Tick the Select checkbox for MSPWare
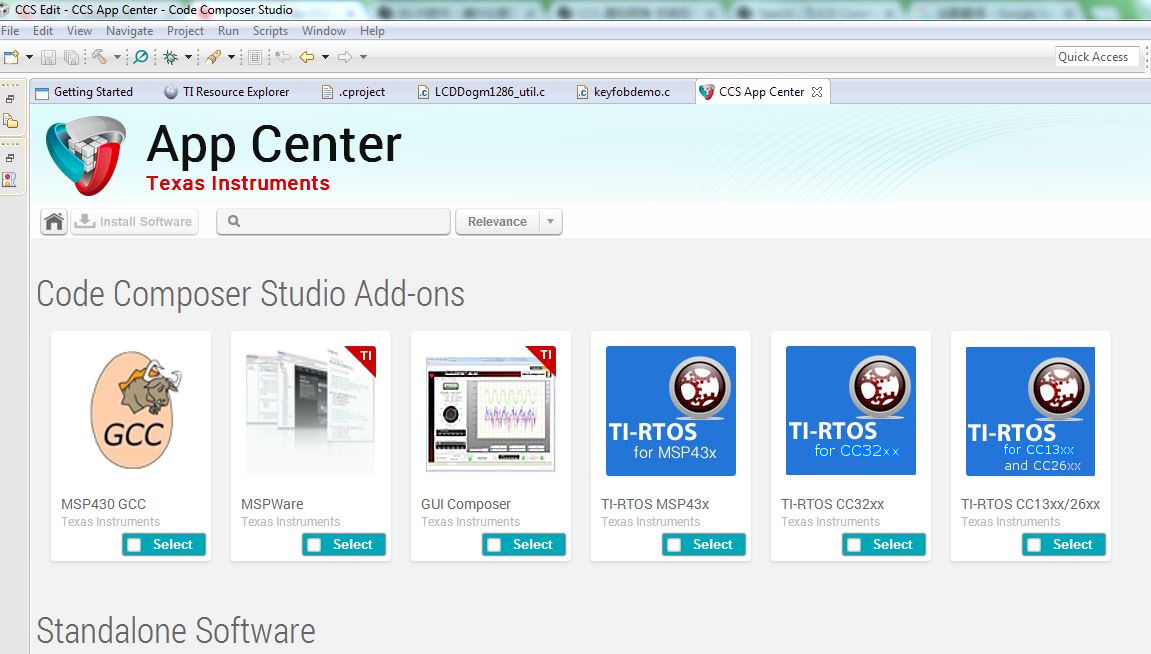The height and width of the screenshot is (654, 1151). pos(314,545)
